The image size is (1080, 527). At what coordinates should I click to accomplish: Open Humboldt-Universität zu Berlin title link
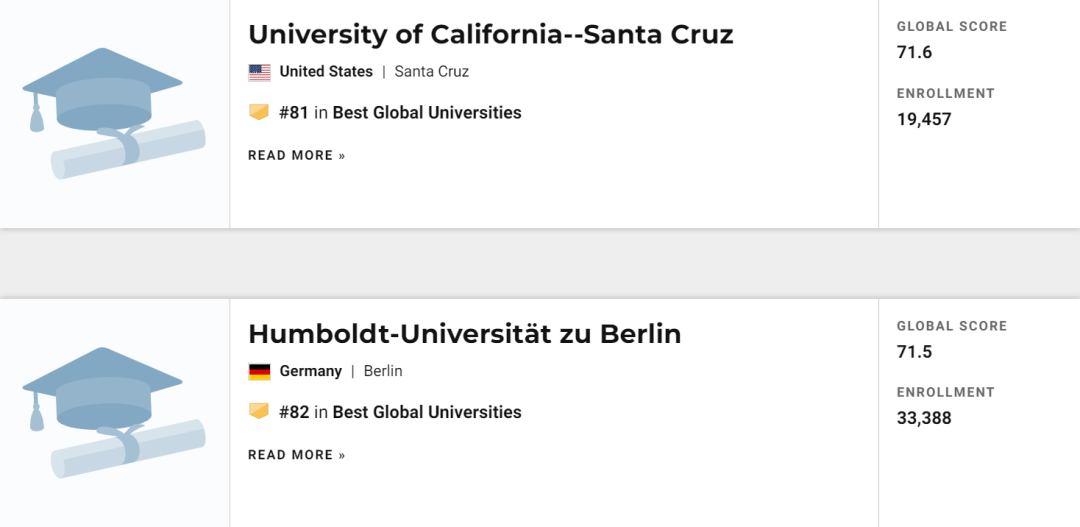tap(465, 334)
